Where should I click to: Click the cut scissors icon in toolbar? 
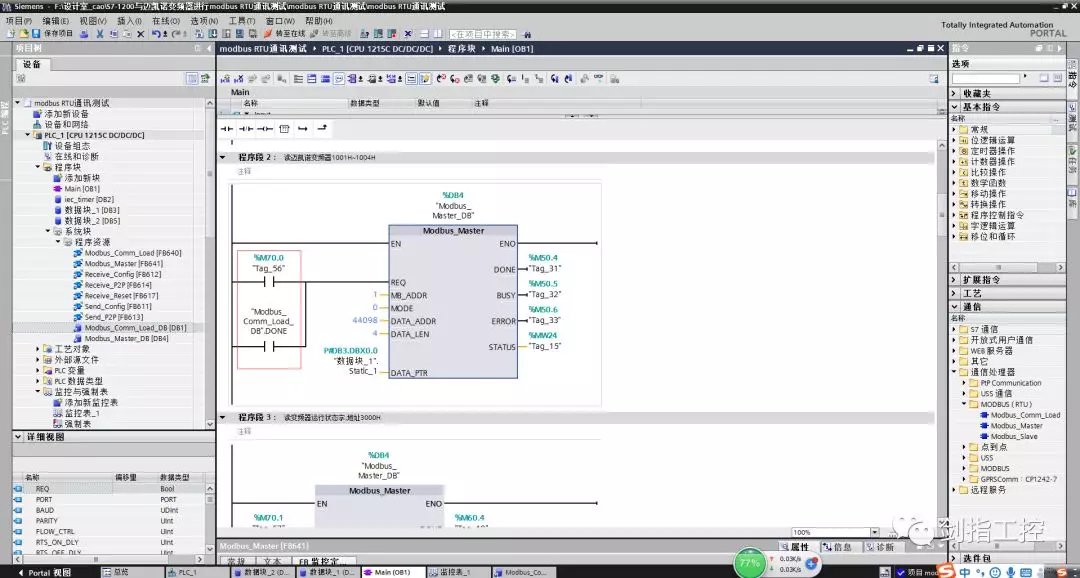tap(98, 33)
